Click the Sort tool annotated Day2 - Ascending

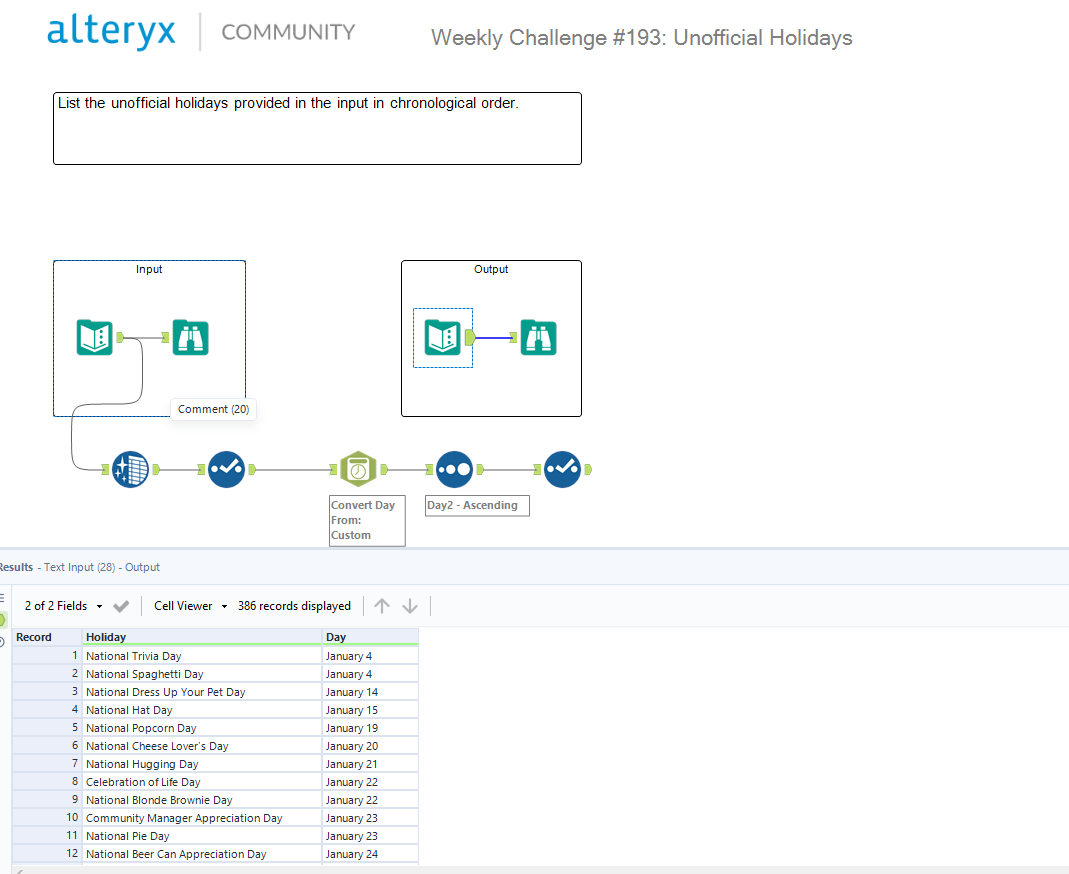[x=455, y=469]
